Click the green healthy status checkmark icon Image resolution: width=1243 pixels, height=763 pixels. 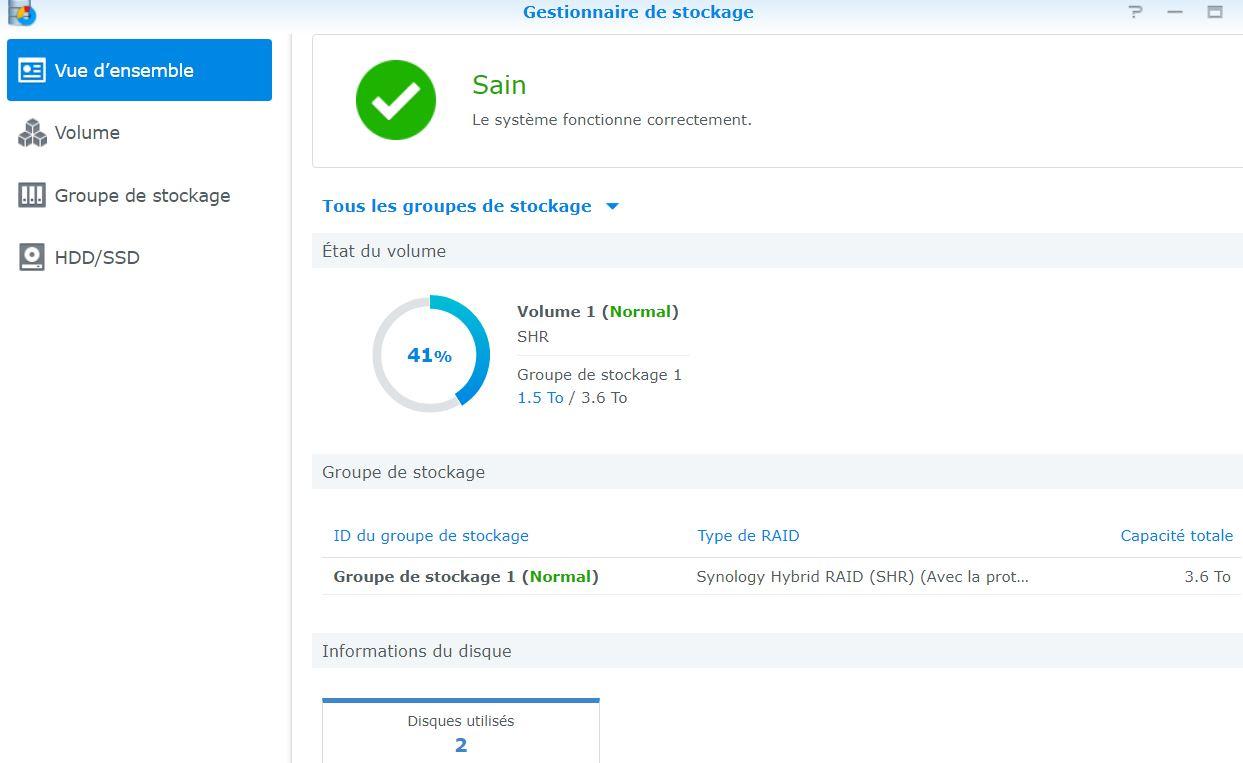click(x=396, y=100)
